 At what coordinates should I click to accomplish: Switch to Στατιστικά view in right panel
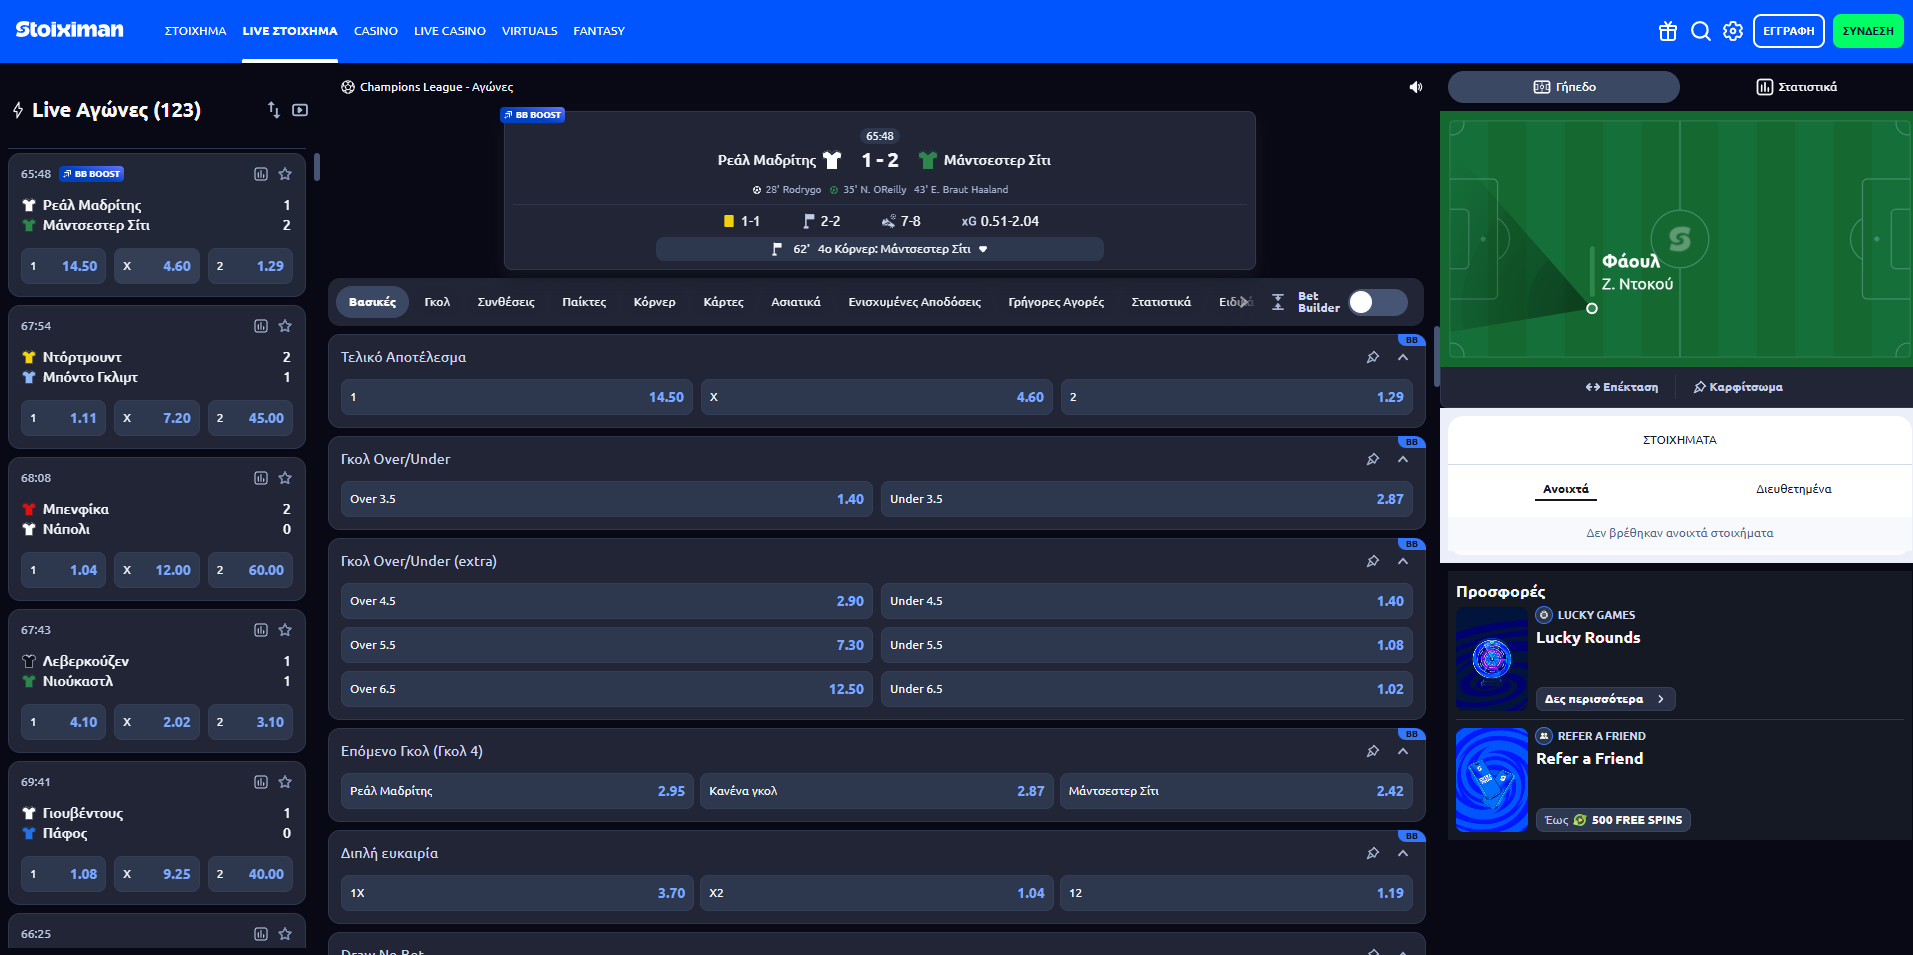pyautogui.click(x=1796, y=87)
